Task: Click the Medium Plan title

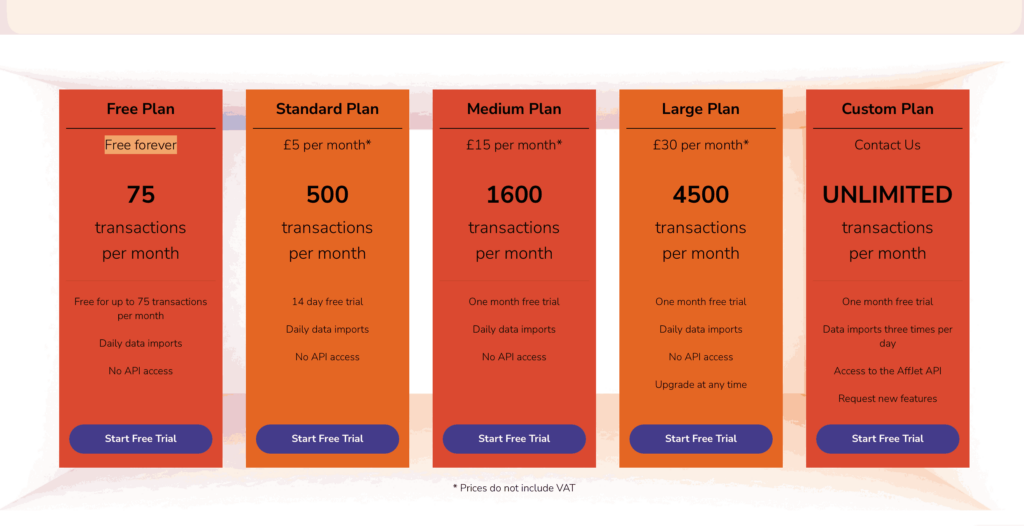Action: [x=514, y=108]
